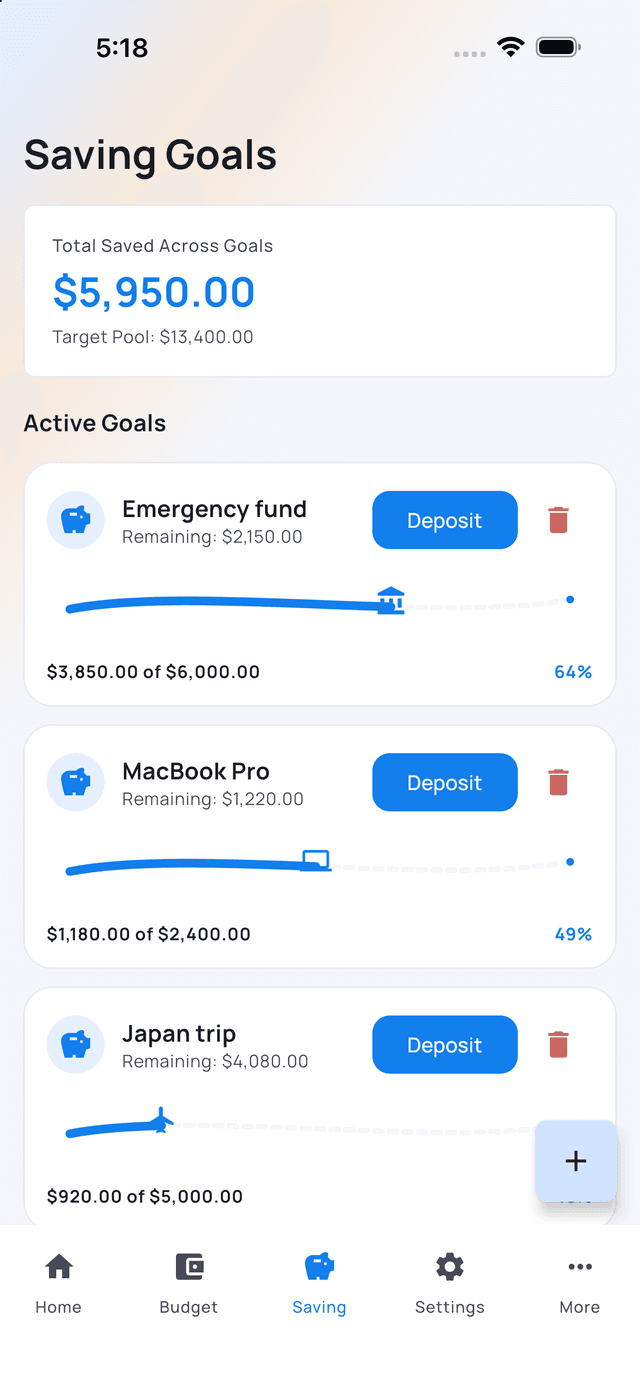Tap the piggy bank icon beside Emergency fund
640x1391 pixels.
(76, 520)
